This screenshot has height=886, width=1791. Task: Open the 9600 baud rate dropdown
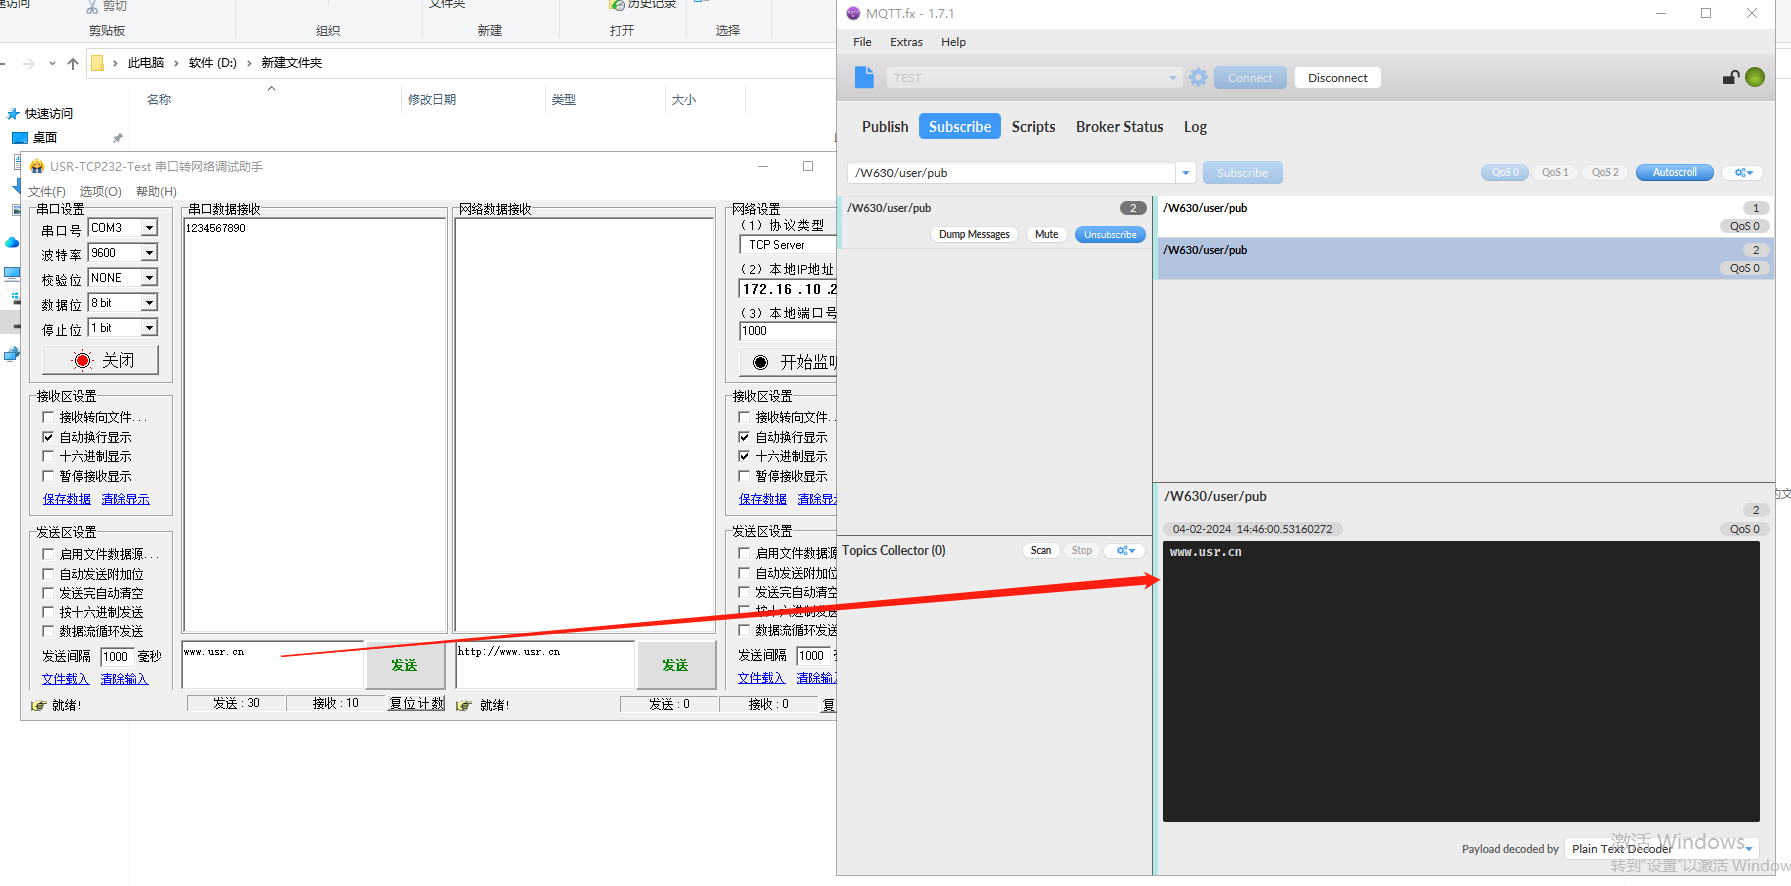point(149,253)
